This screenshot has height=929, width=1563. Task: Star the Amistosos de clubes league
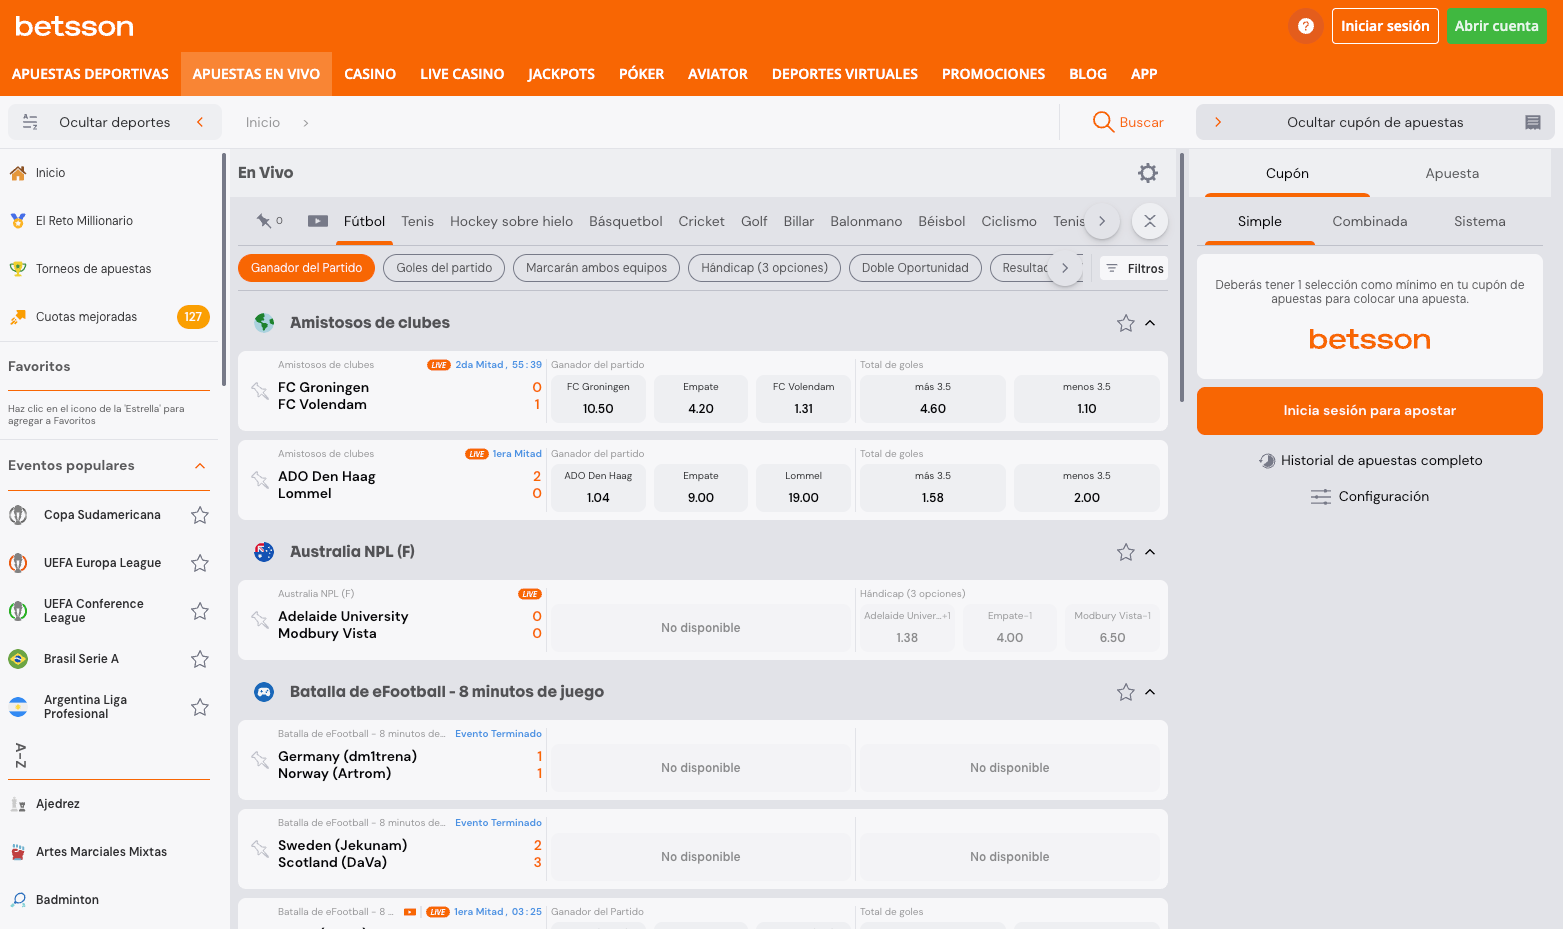(1126, 323)
